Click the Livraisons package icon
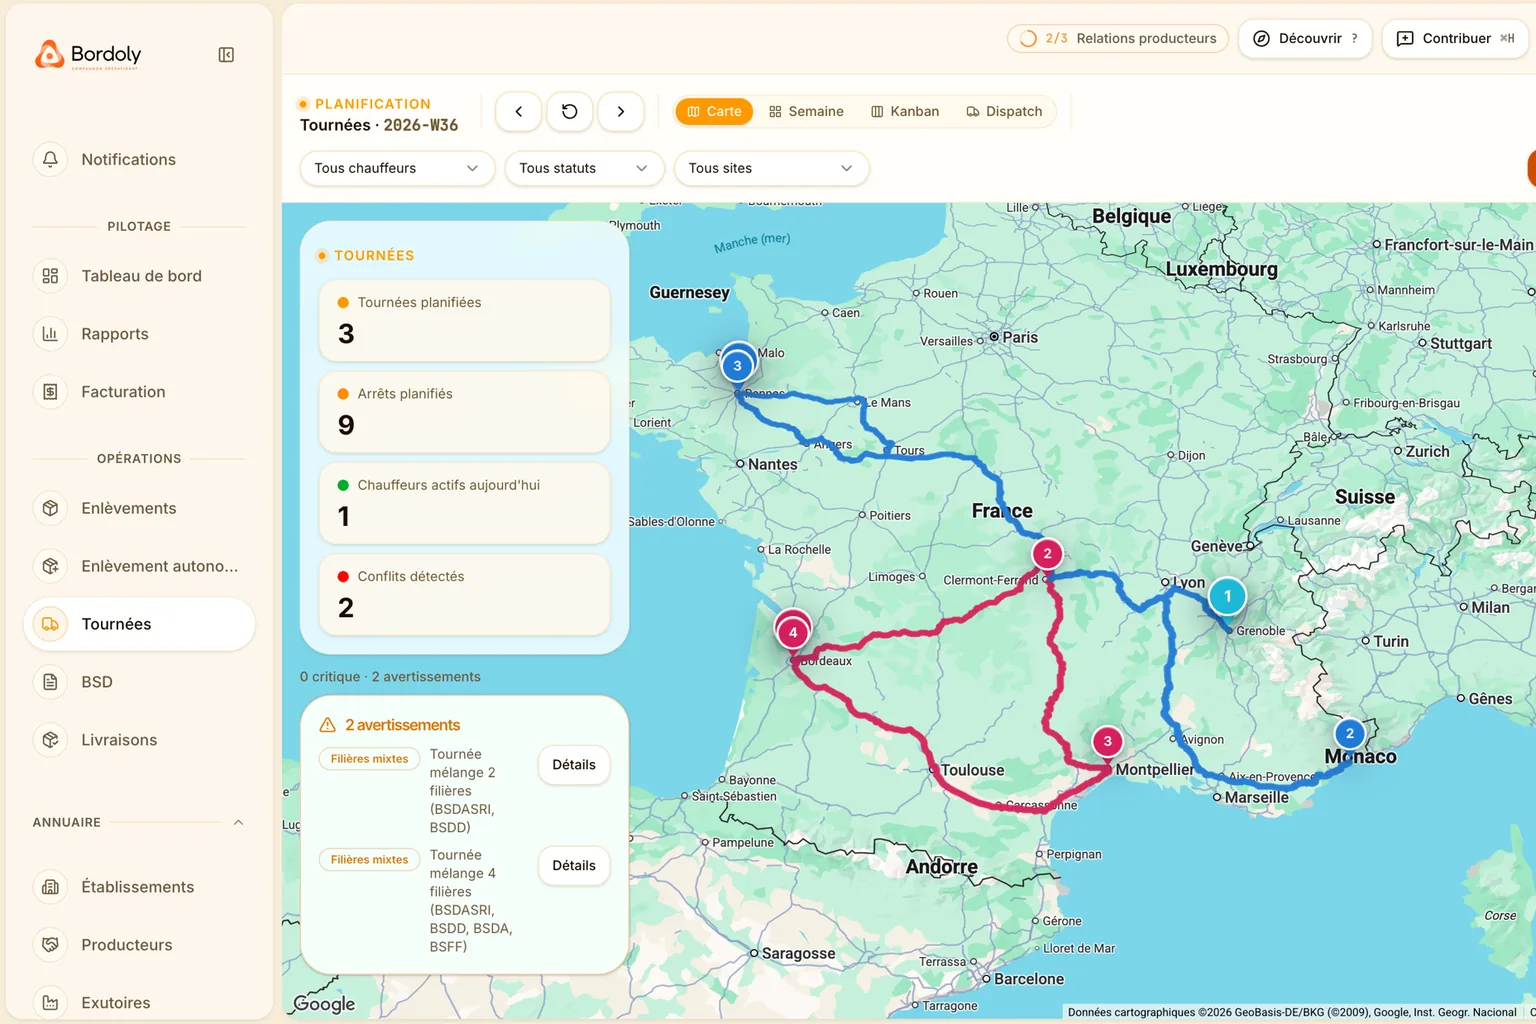The width and height of the screenshot is (1536, 1024). [50, 740]
